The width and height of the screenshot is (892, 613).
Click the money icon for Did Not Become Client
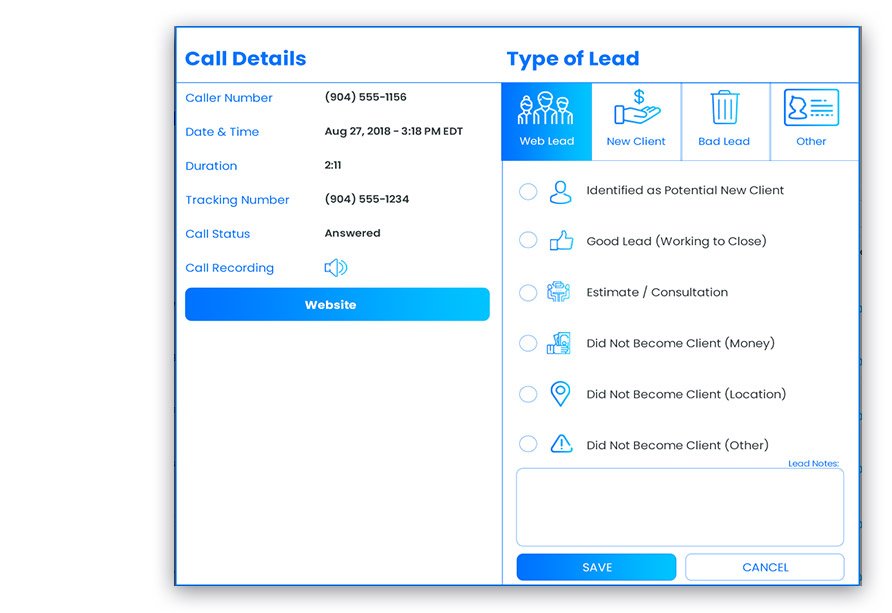tap(561, 342)
